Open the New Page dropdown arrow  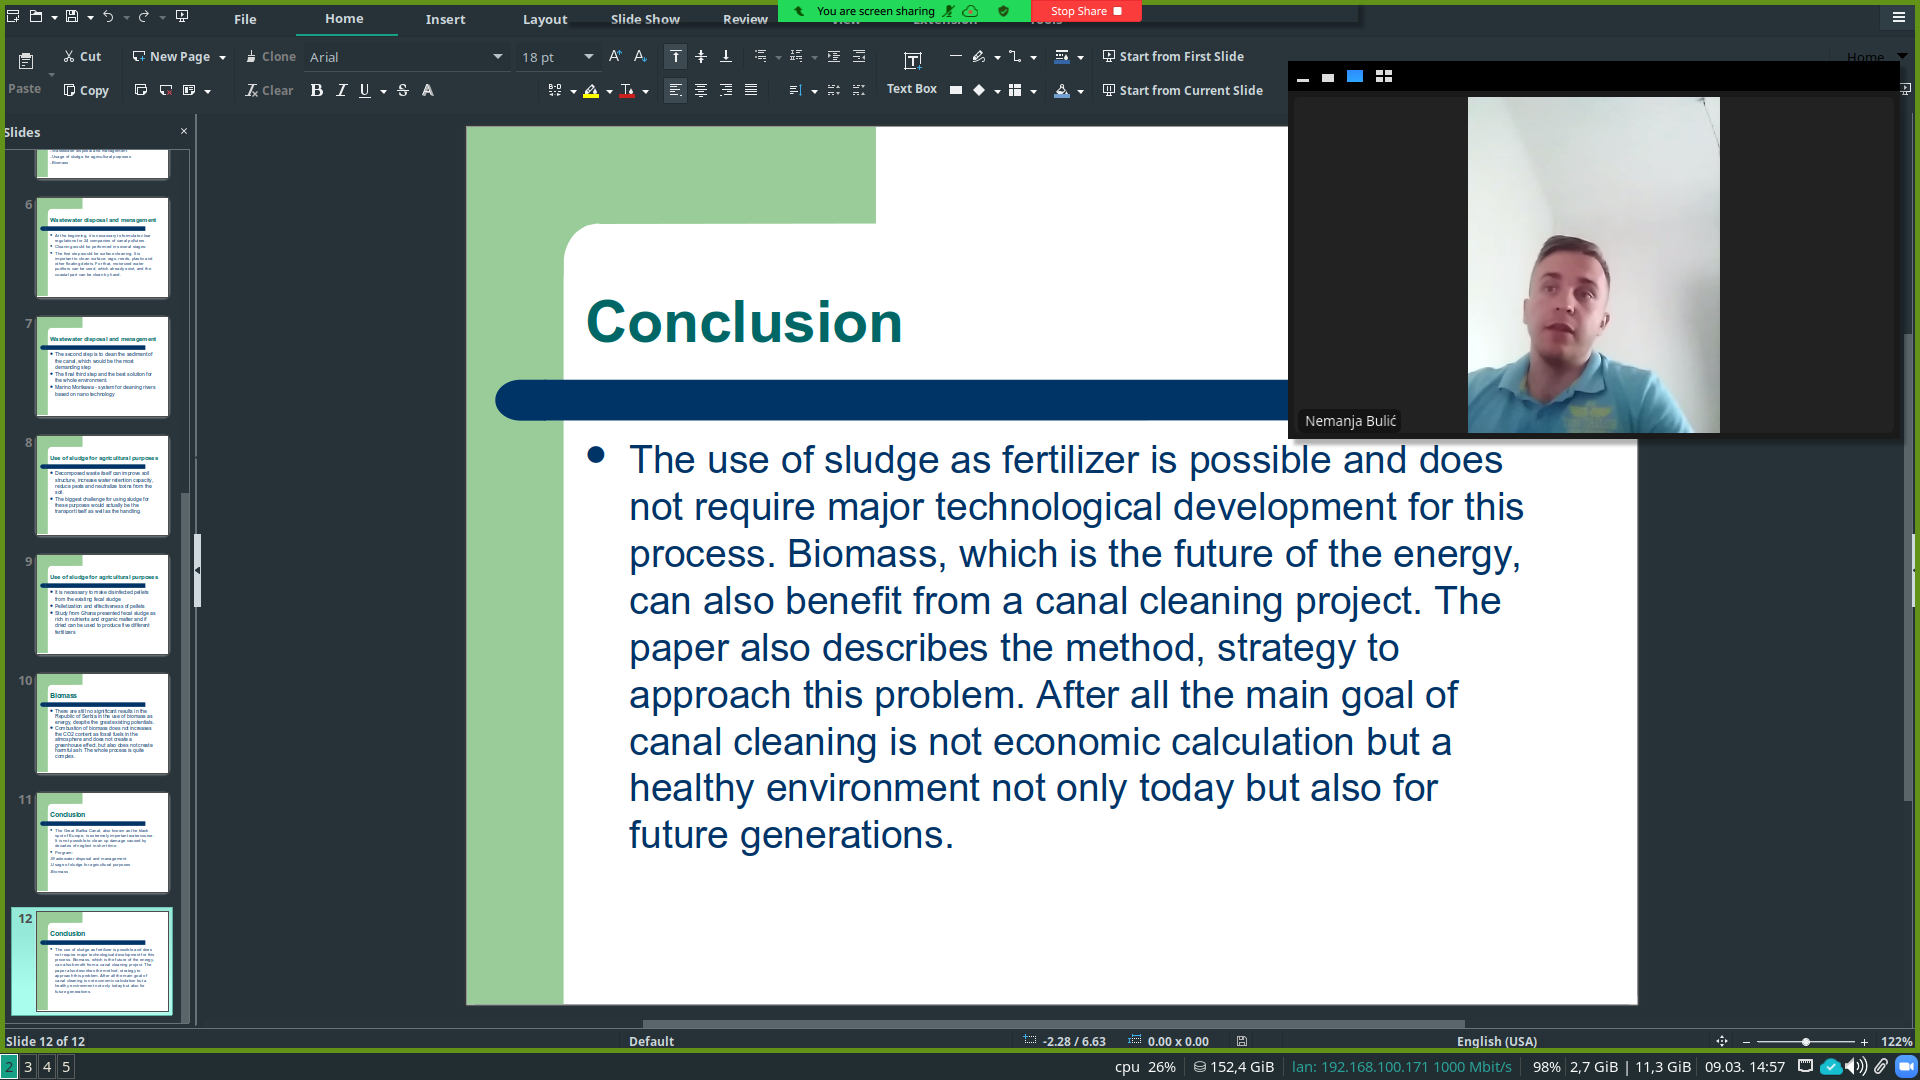[222, 58]
